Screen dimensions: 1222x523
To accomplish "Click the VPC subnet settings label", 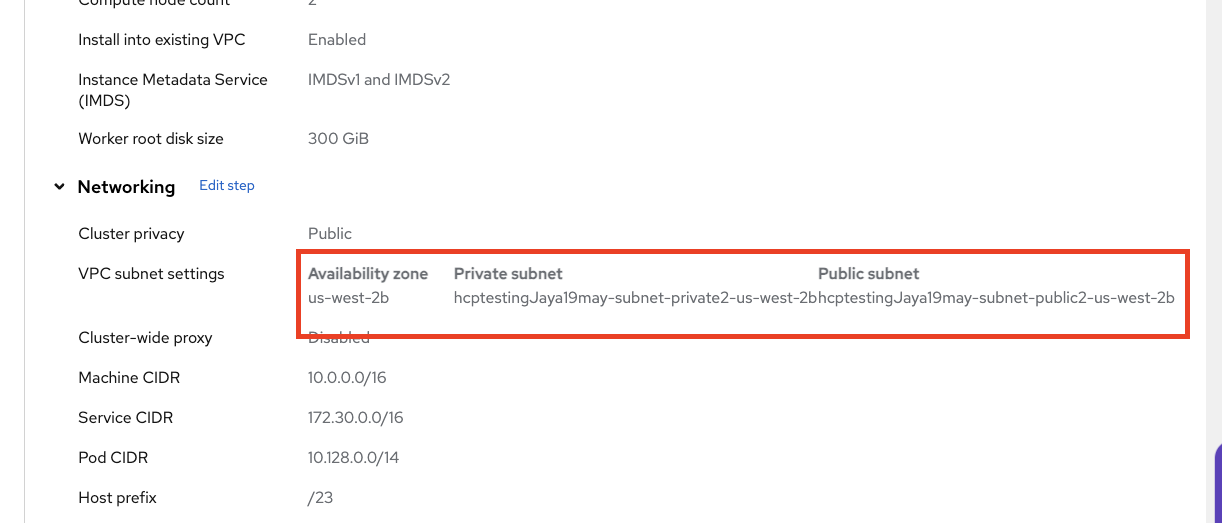I will pyautogui.click(x=151, y=274).
